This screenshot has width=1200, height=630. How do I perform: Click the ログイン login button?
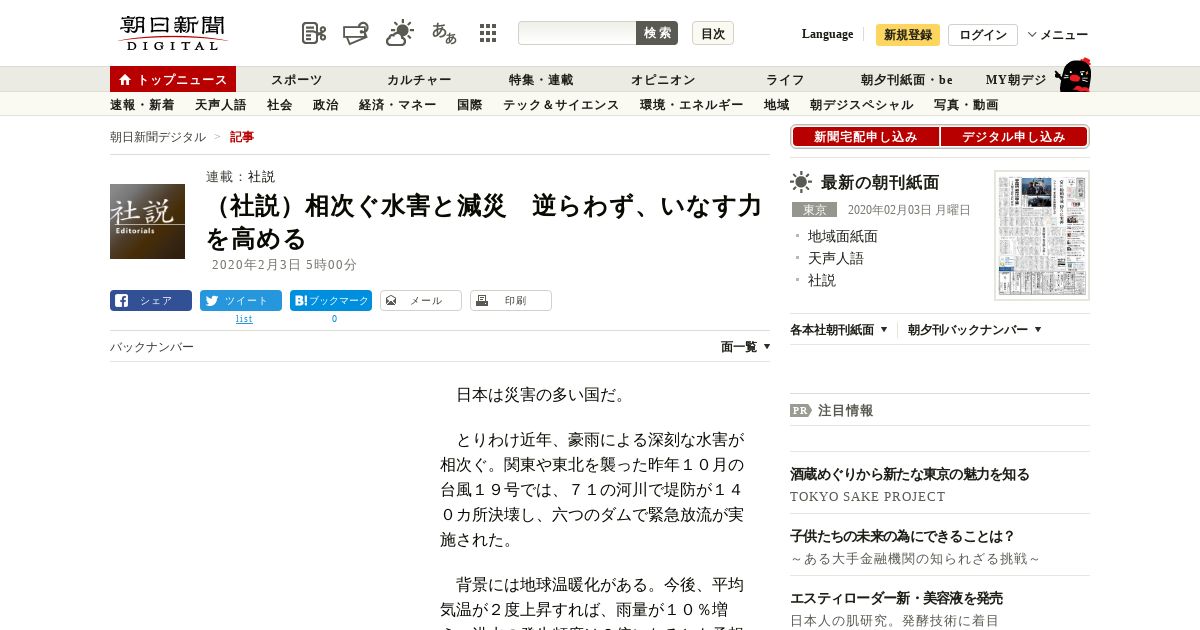[x=983, y=35]
